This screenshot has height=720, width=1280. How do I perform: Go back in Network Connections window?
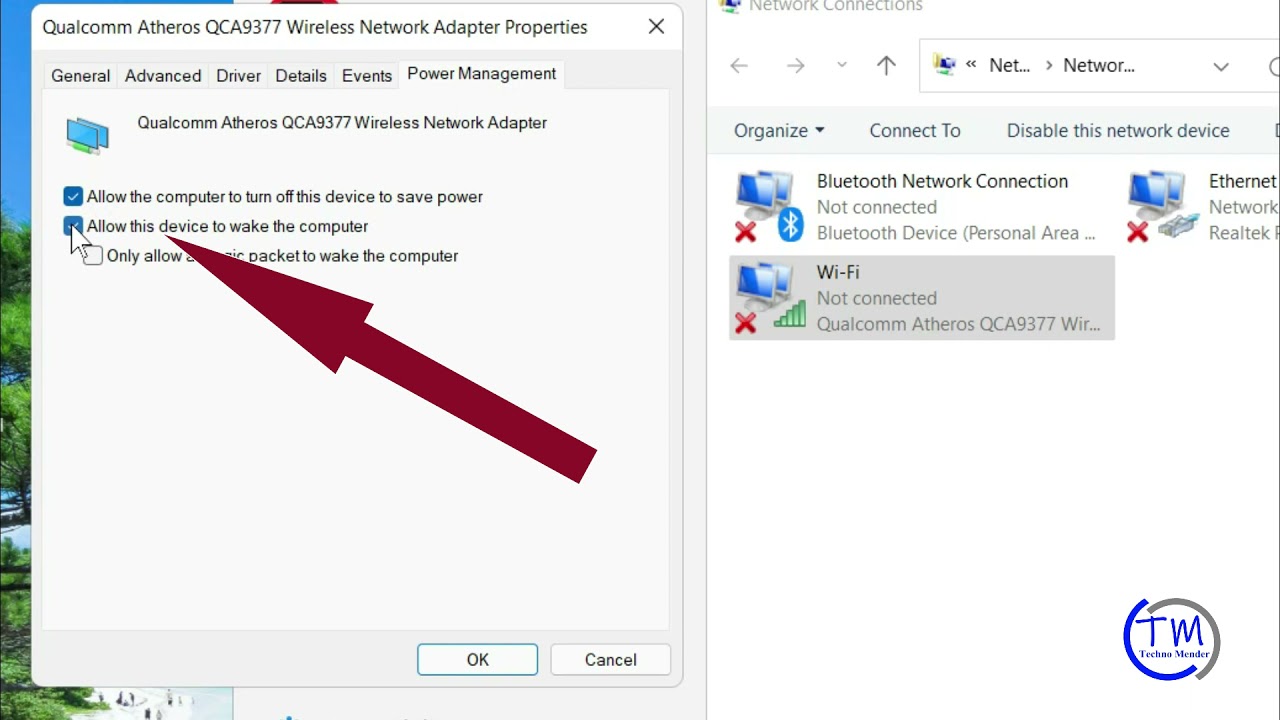[739, 66]
